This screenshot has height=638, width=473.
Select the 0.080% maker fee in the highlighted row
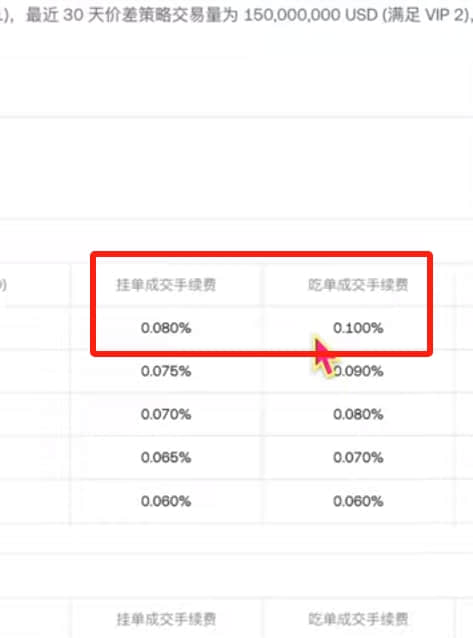(x=166, y=328)
